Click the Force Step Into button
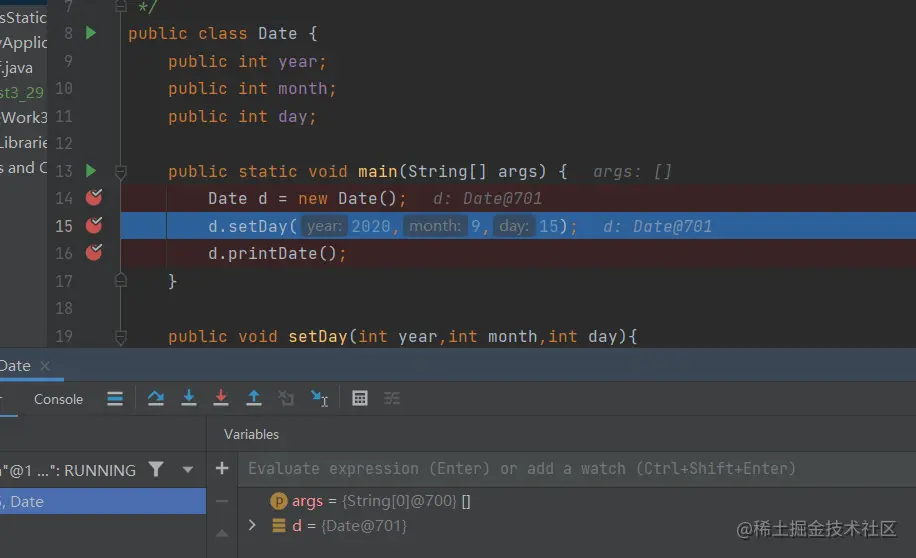This screenshot has width=916, height=558. click(x=221, y=398)
